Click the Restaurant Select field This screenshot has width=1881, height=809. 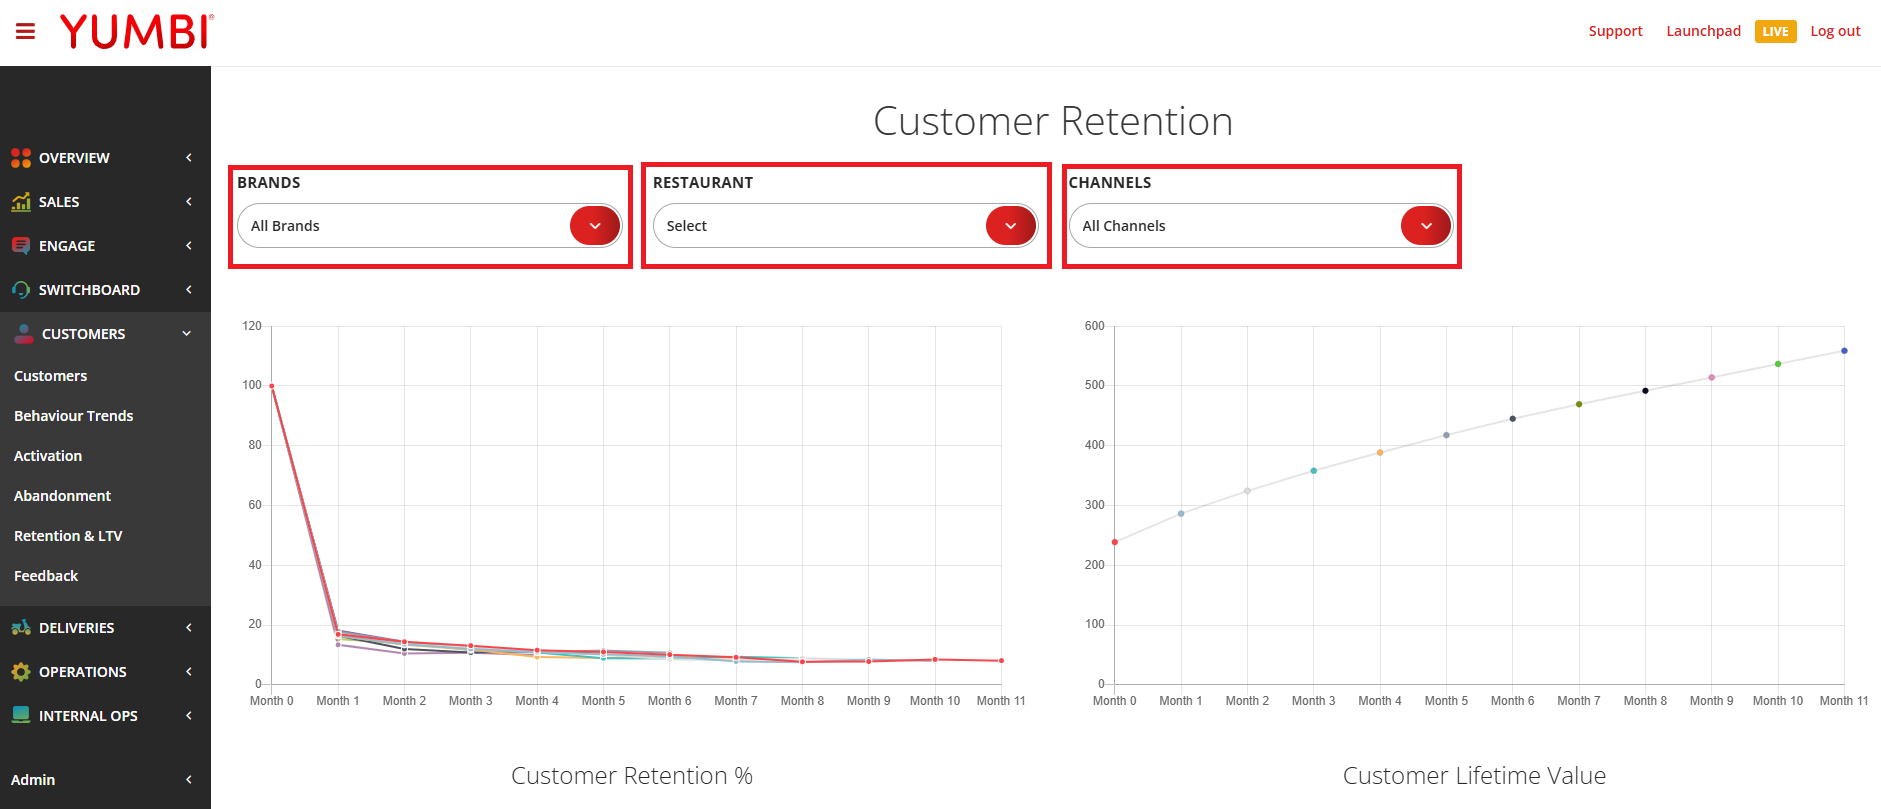(x=846, y=226)
